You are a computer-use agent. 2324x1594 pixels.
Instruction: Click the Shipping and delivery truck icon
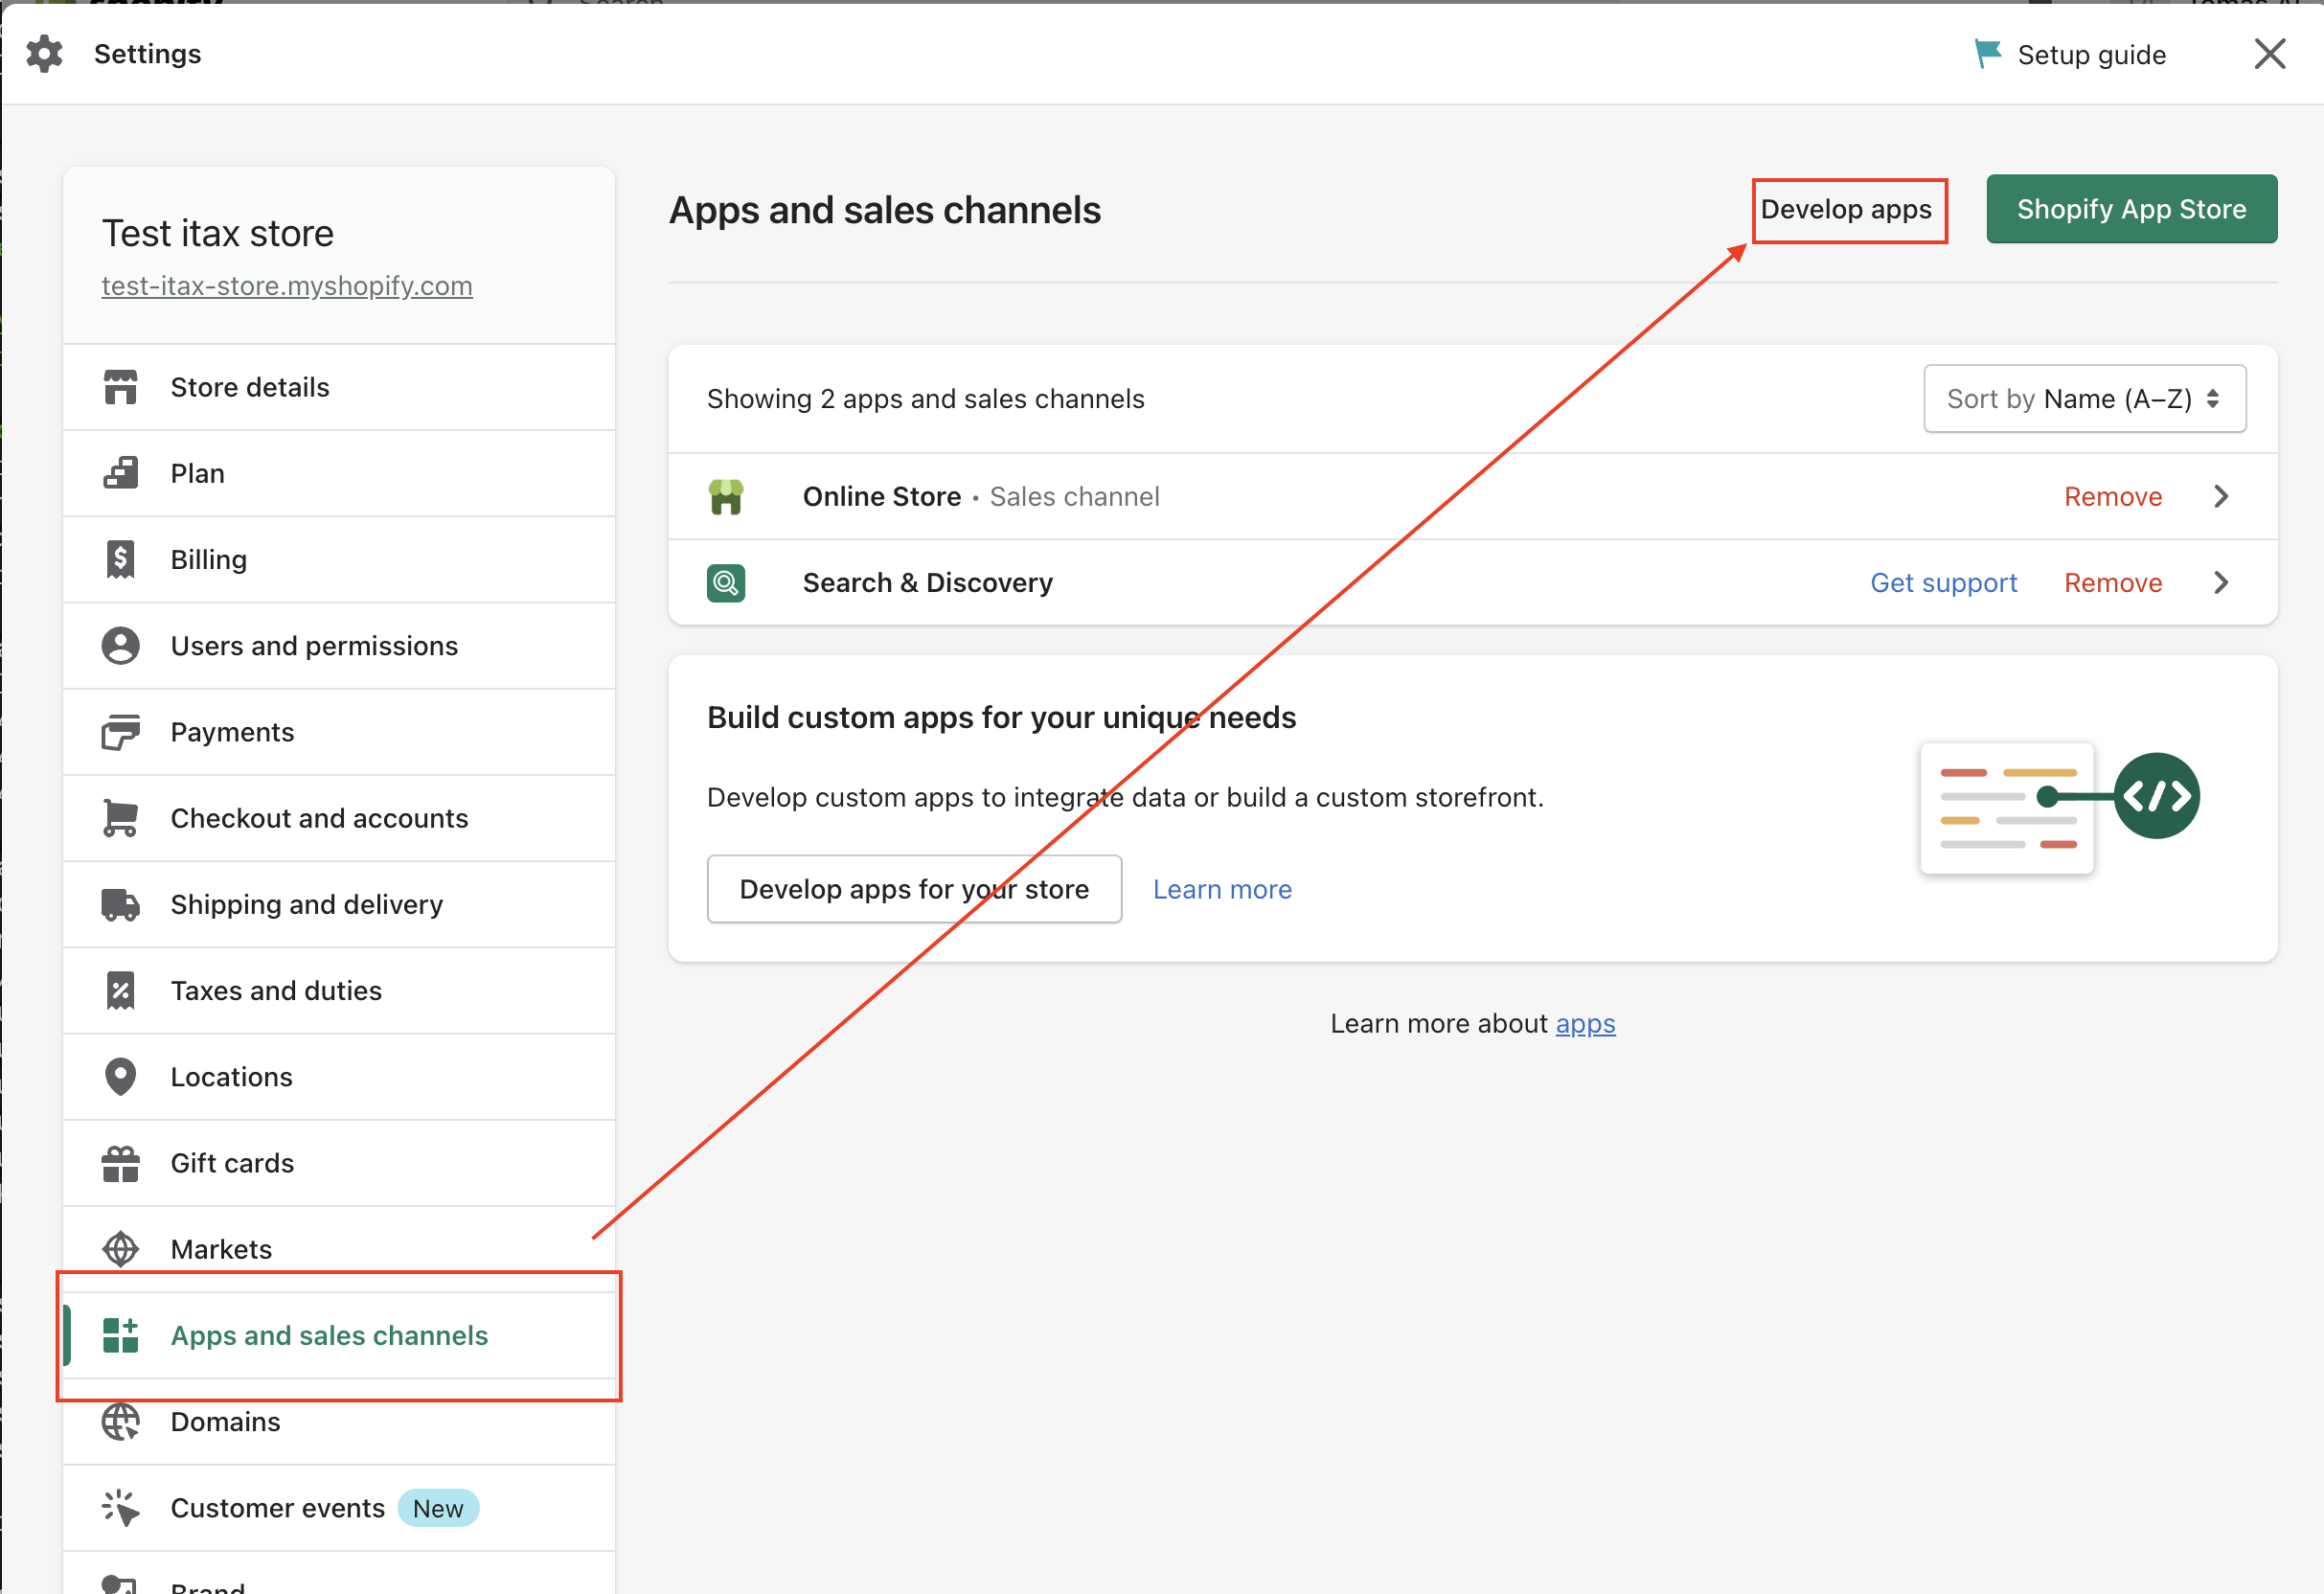(x=120, y=905)
